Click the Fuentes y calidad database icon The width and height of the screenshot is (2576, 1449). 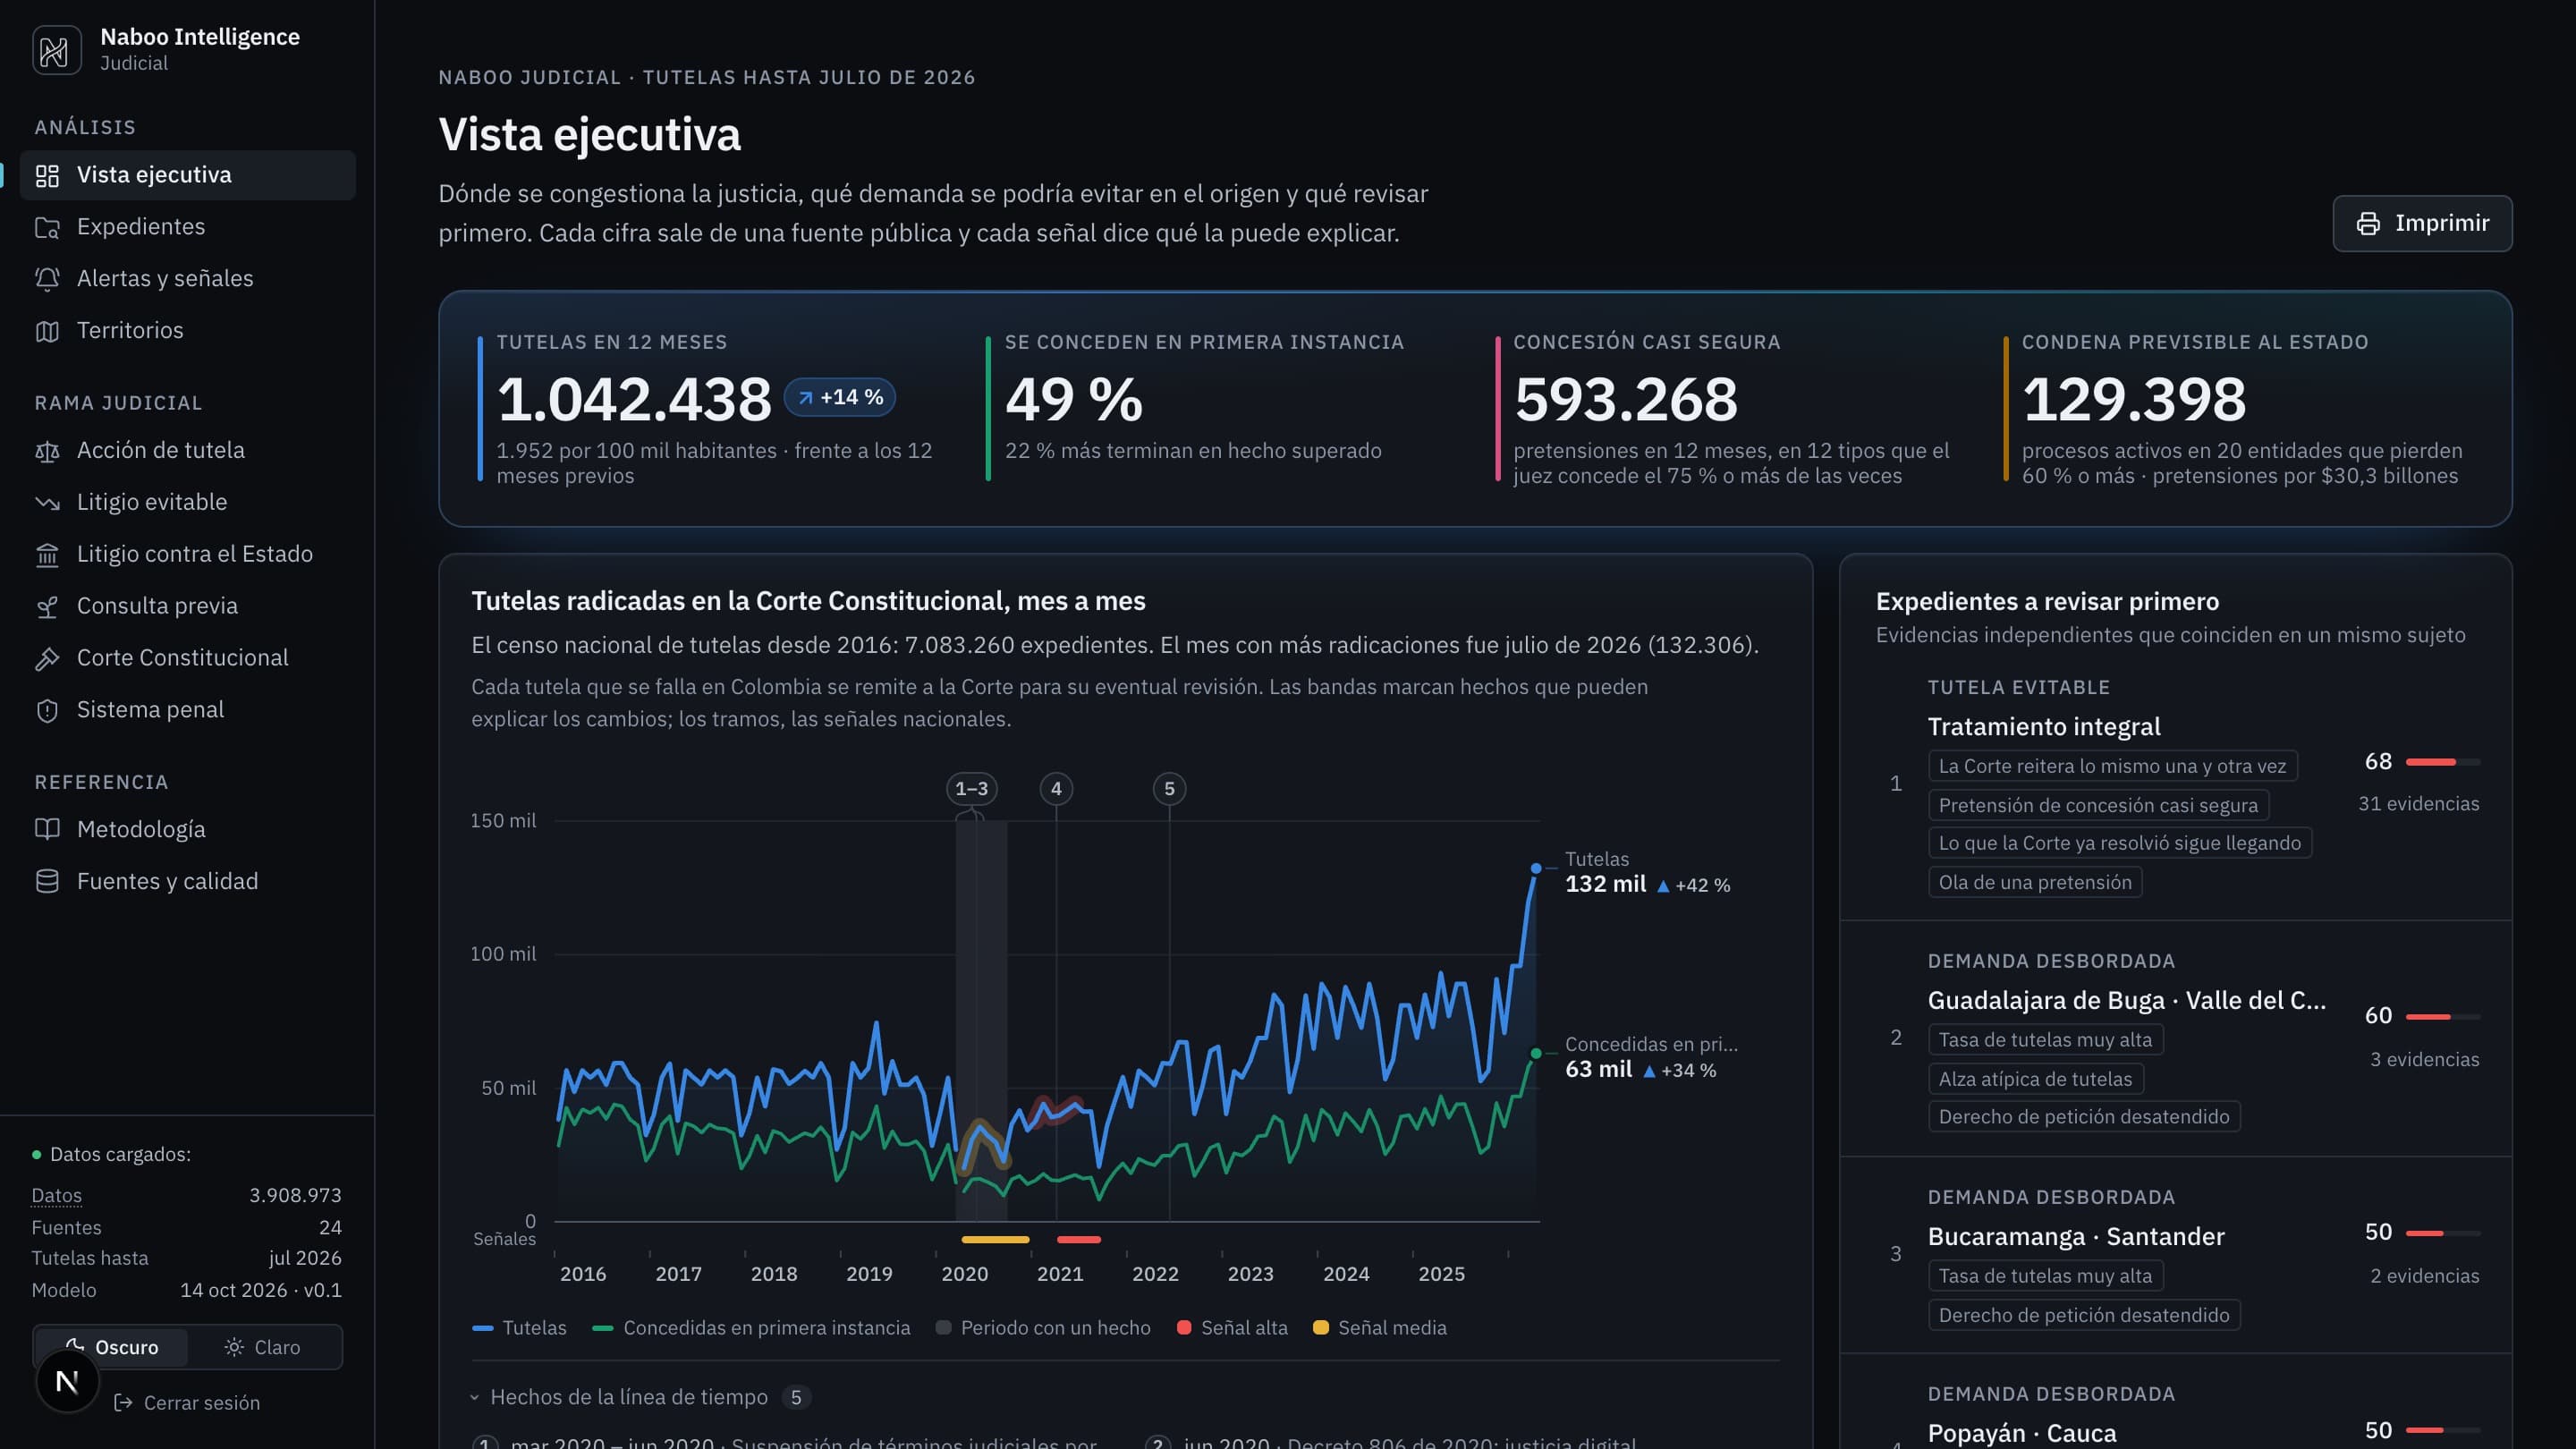[47, 882]
